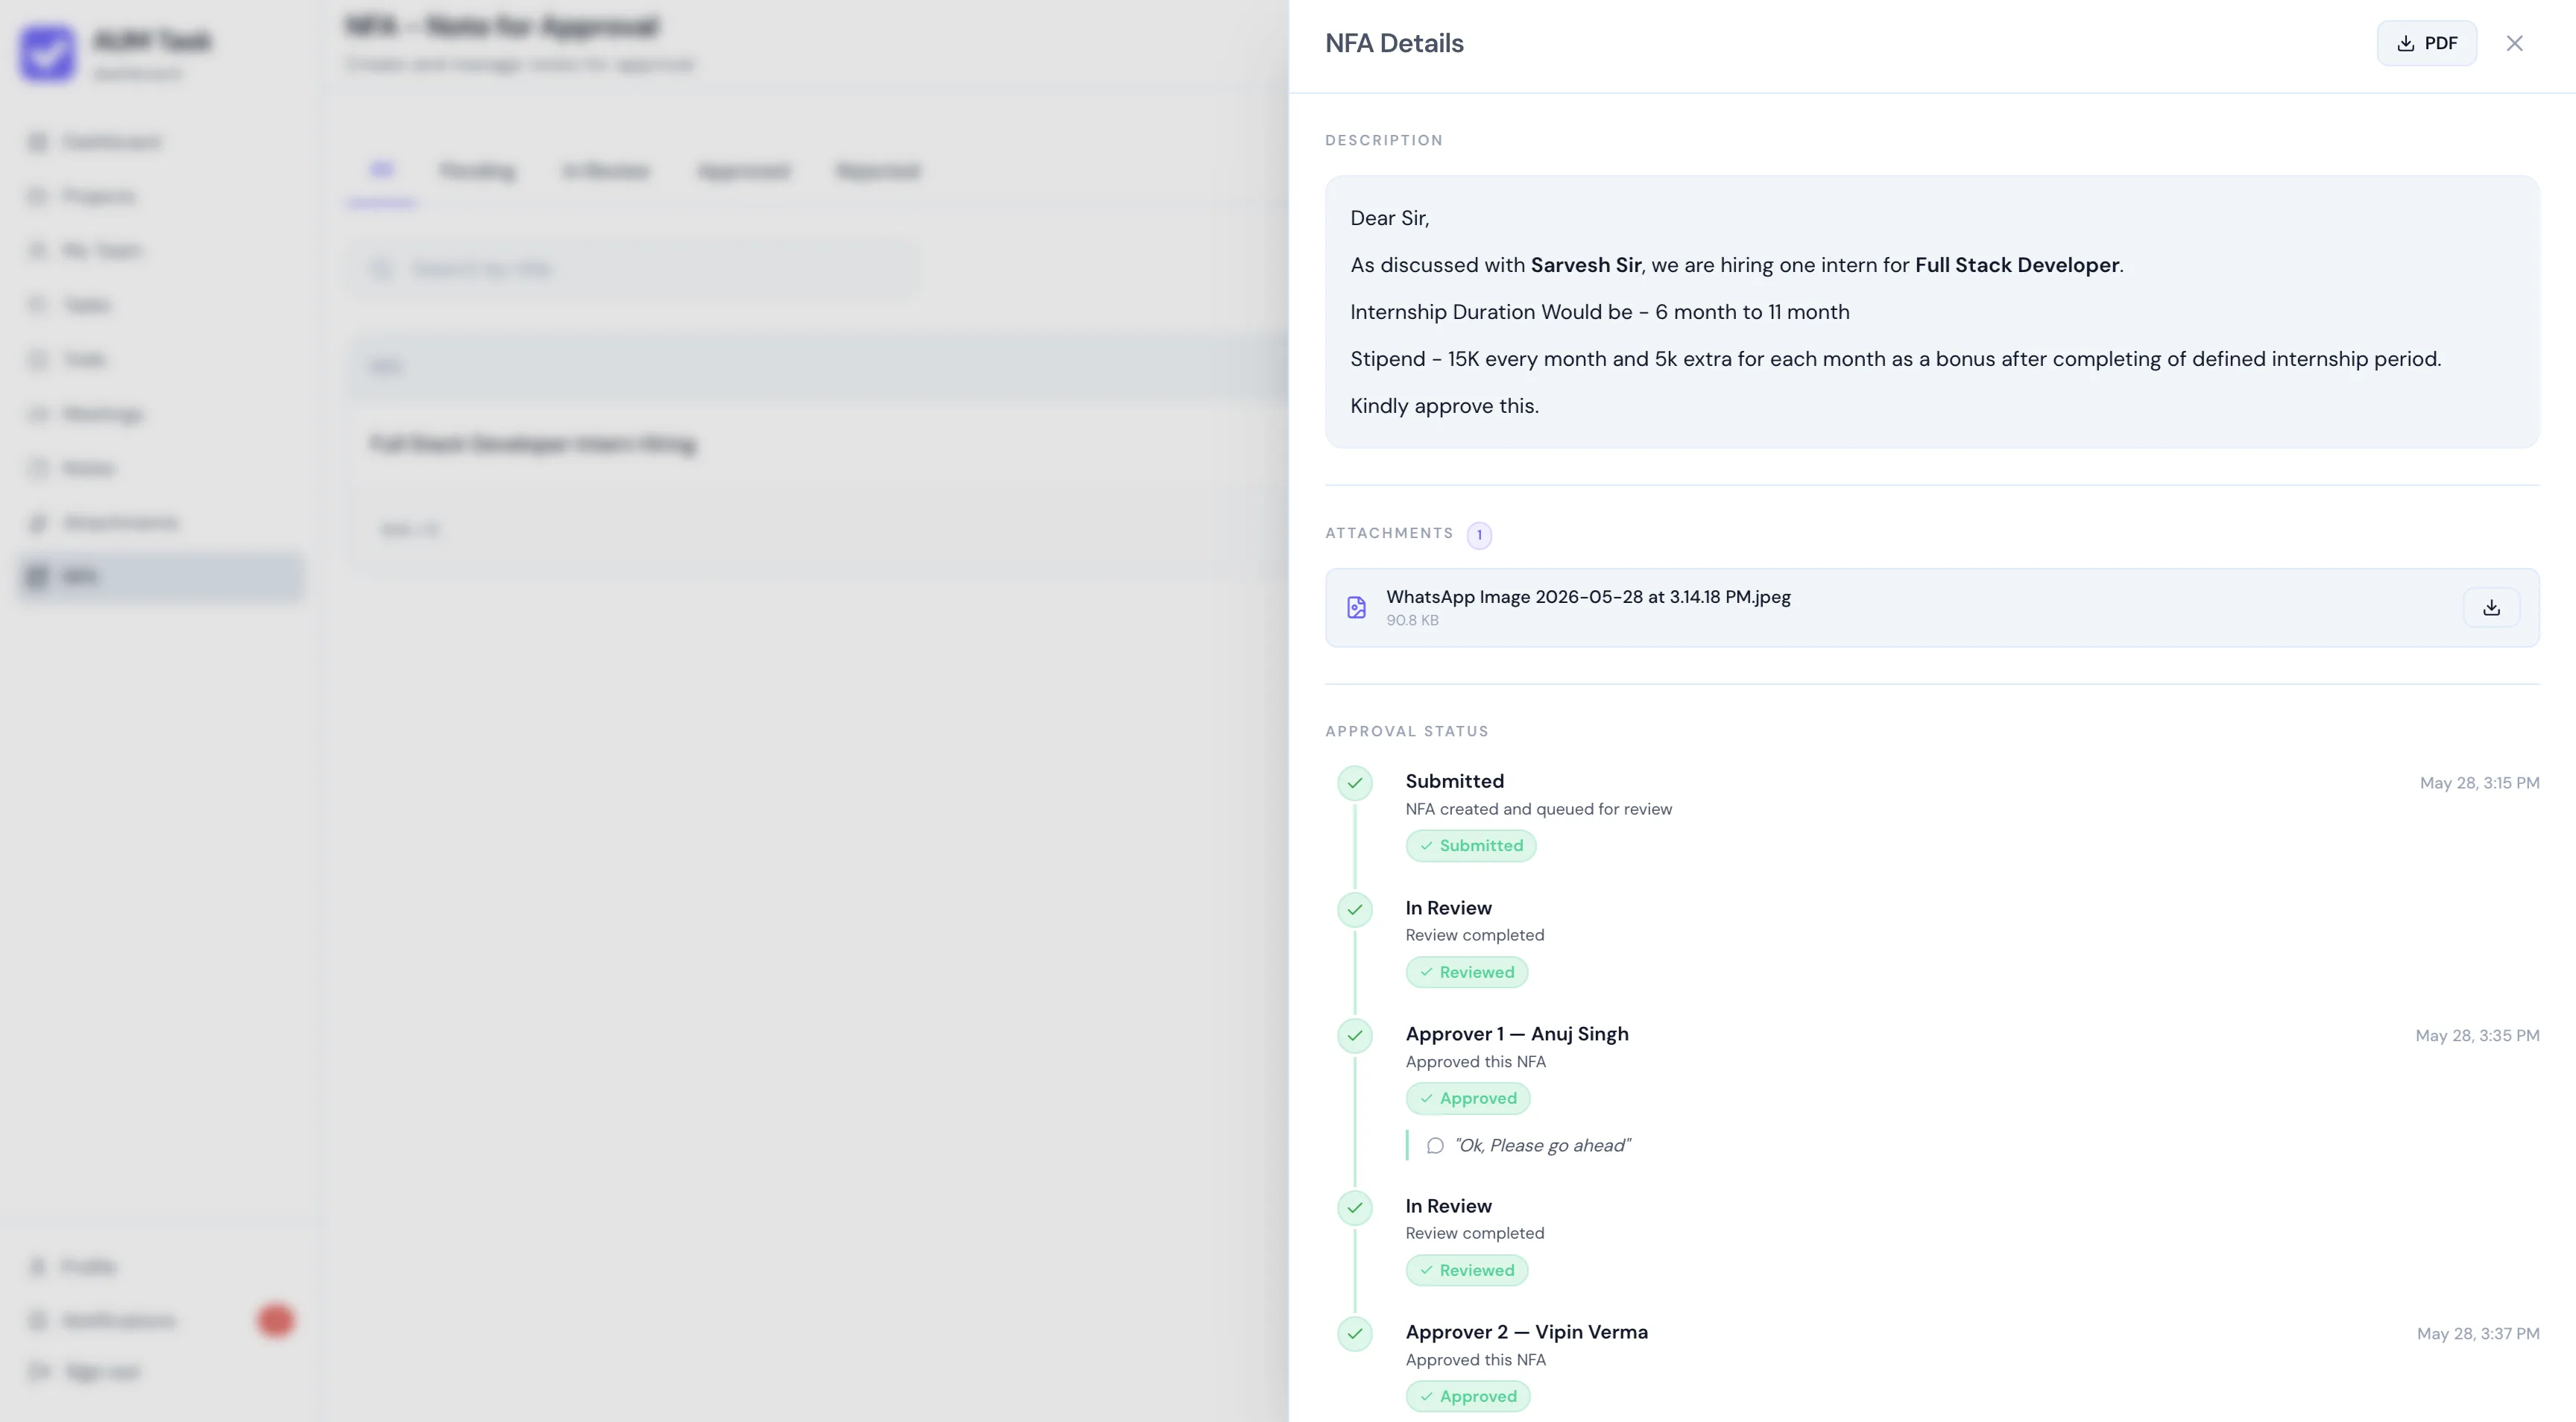Click the Approved badge under Vipin Verma
This screenshot has width=2576, height=1422.
pos(1468,1396)
